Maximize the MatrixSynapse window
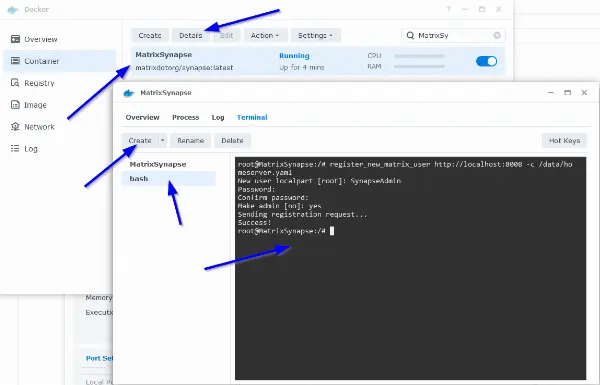The width and height of the screenshot is (600, 385). (567, 93)
